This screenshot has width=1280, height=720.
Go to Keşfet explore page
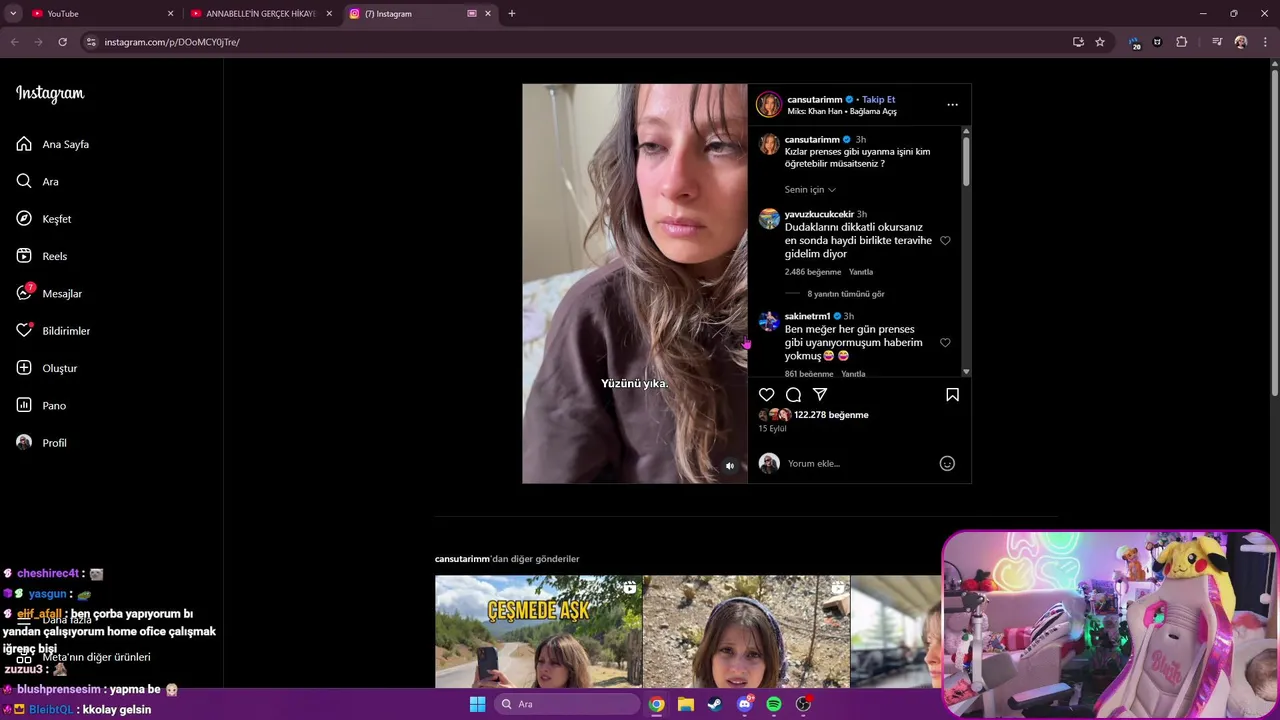44,219
